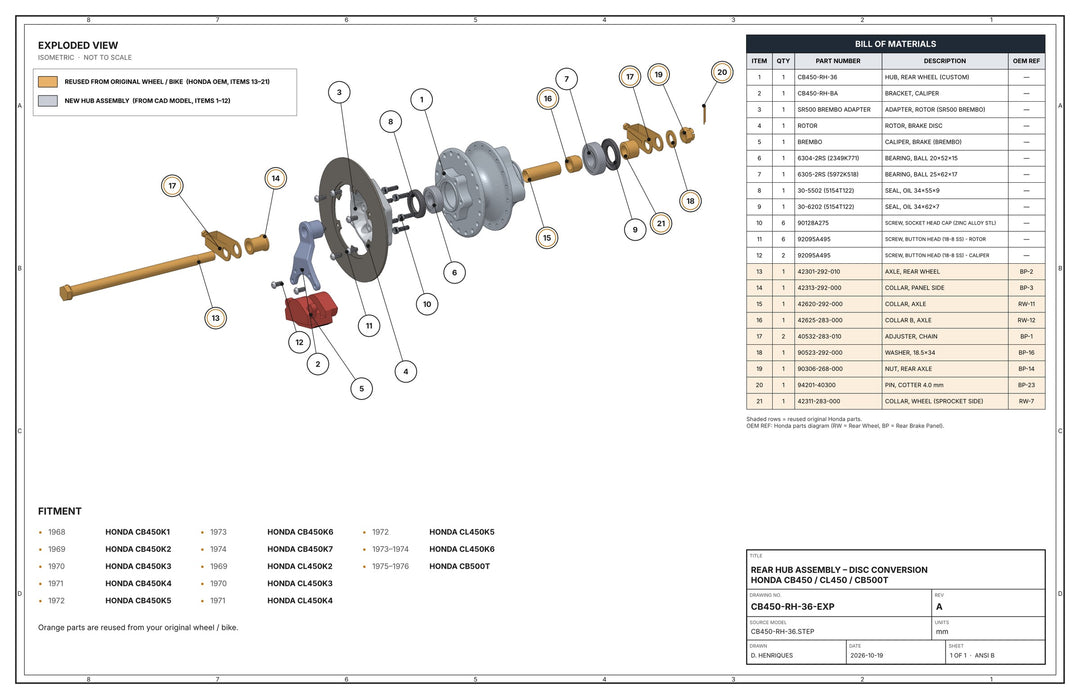Click the orange 'Reused from original wheel' legend swatch
Image resolution: width=1080 pixels, height=699 pixels.
point(48,81)
